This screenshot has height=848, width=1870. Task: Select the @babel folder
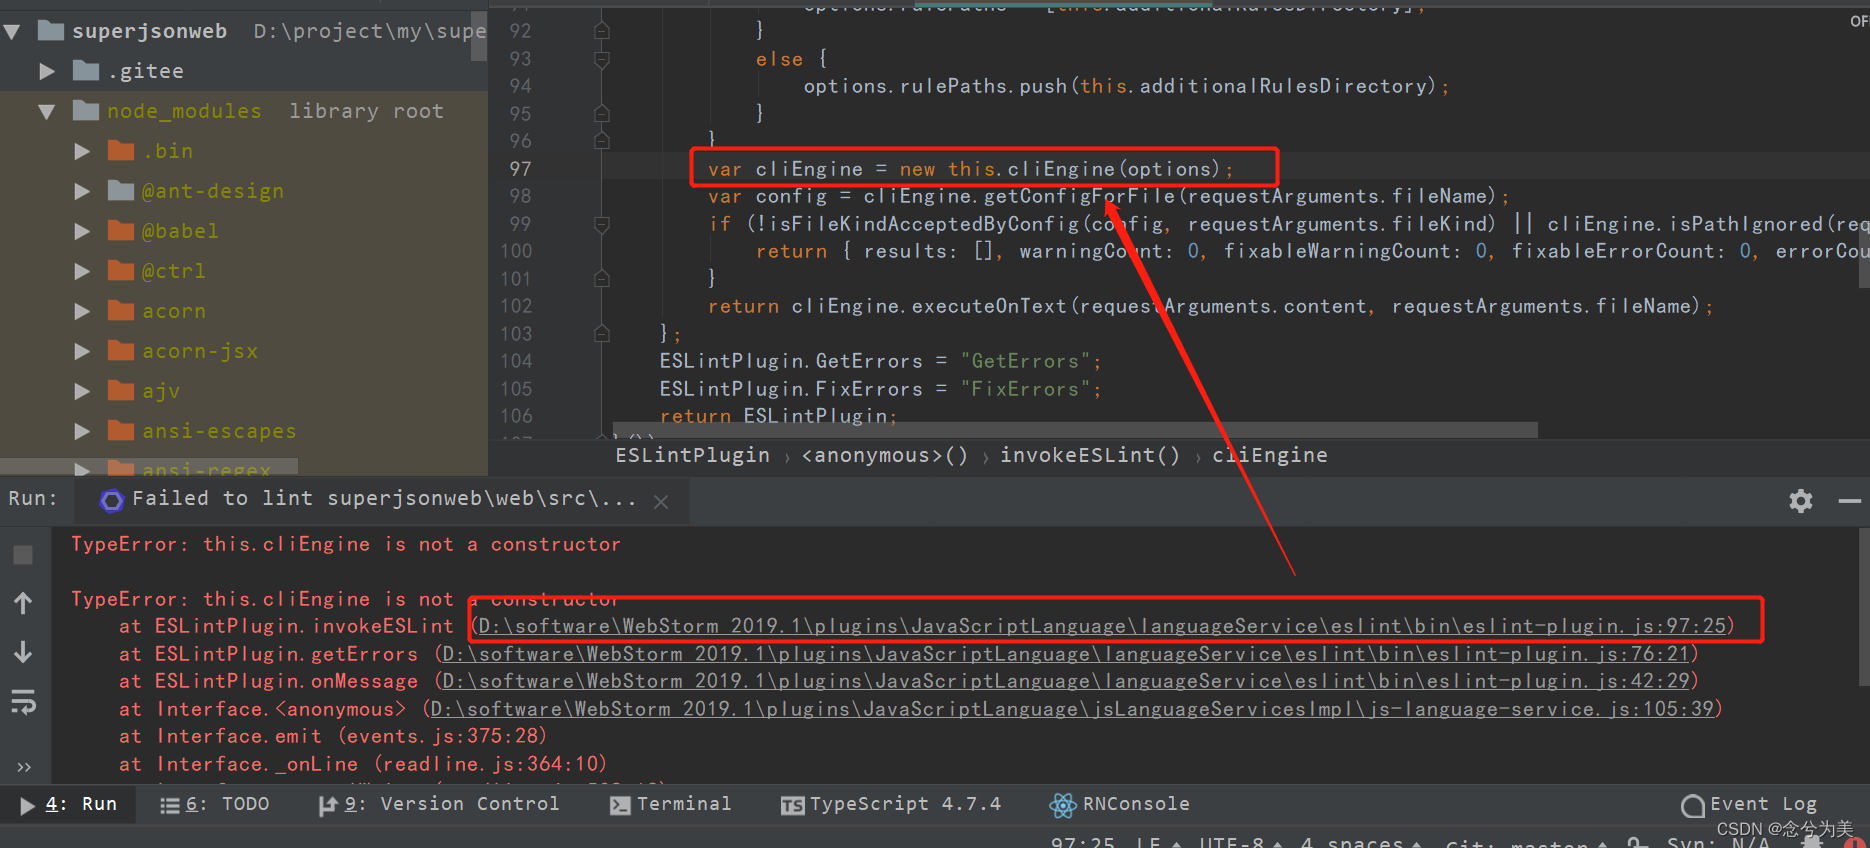tap(180, 231)
